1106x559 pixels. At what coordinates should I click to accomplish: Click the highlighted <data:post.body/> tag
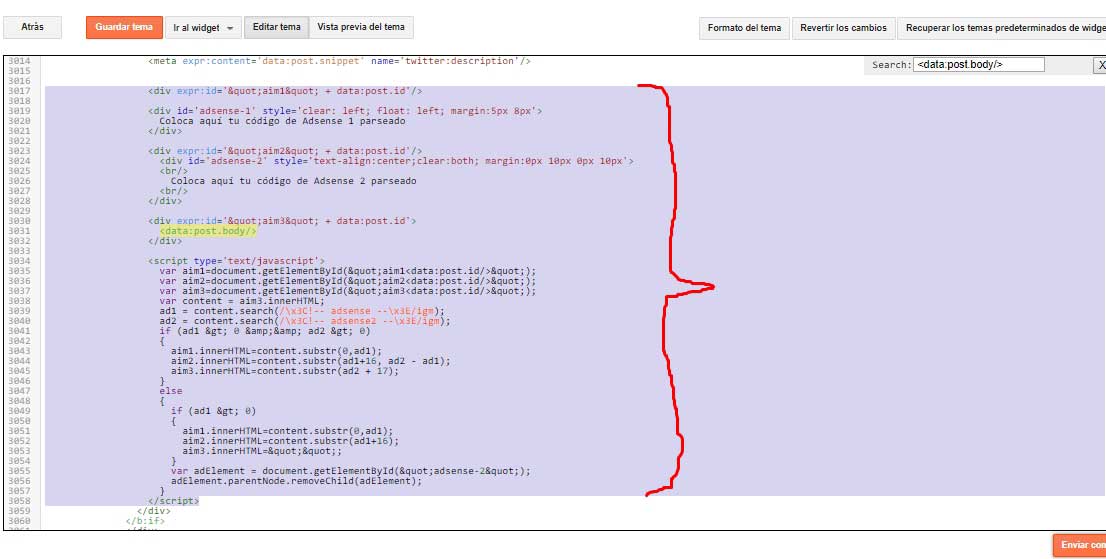tap(208, 231)
